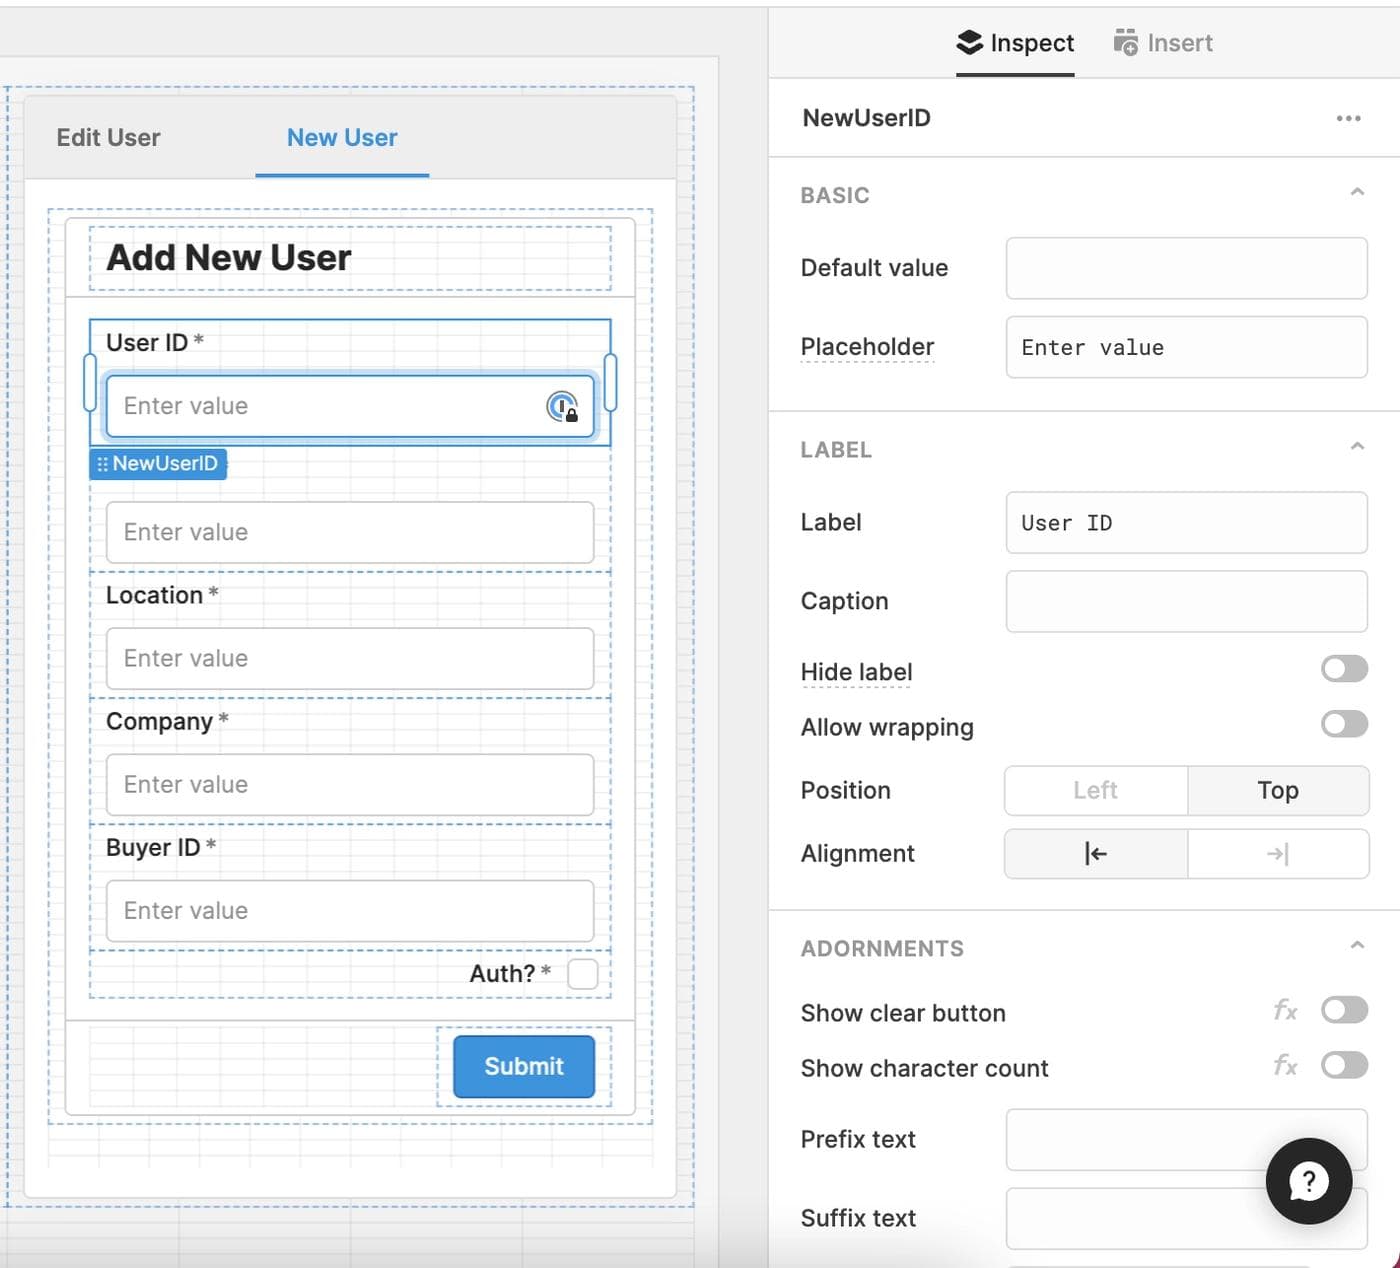1400x1268 pixels.
Task: Switch to the Edit User tab
Action: click(x=108, y=138)
